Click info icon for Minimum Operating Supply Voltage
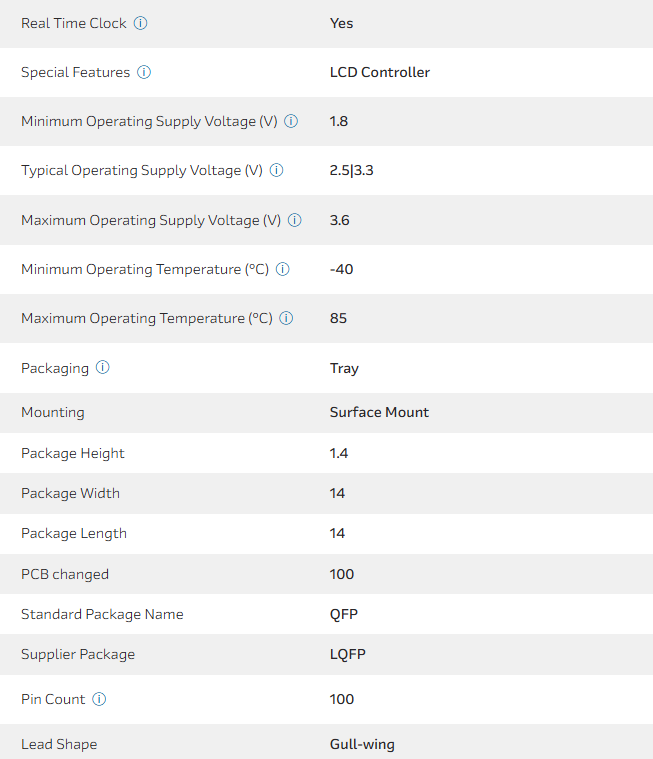This screenshot has height=759, width=653. click(291, 121)
